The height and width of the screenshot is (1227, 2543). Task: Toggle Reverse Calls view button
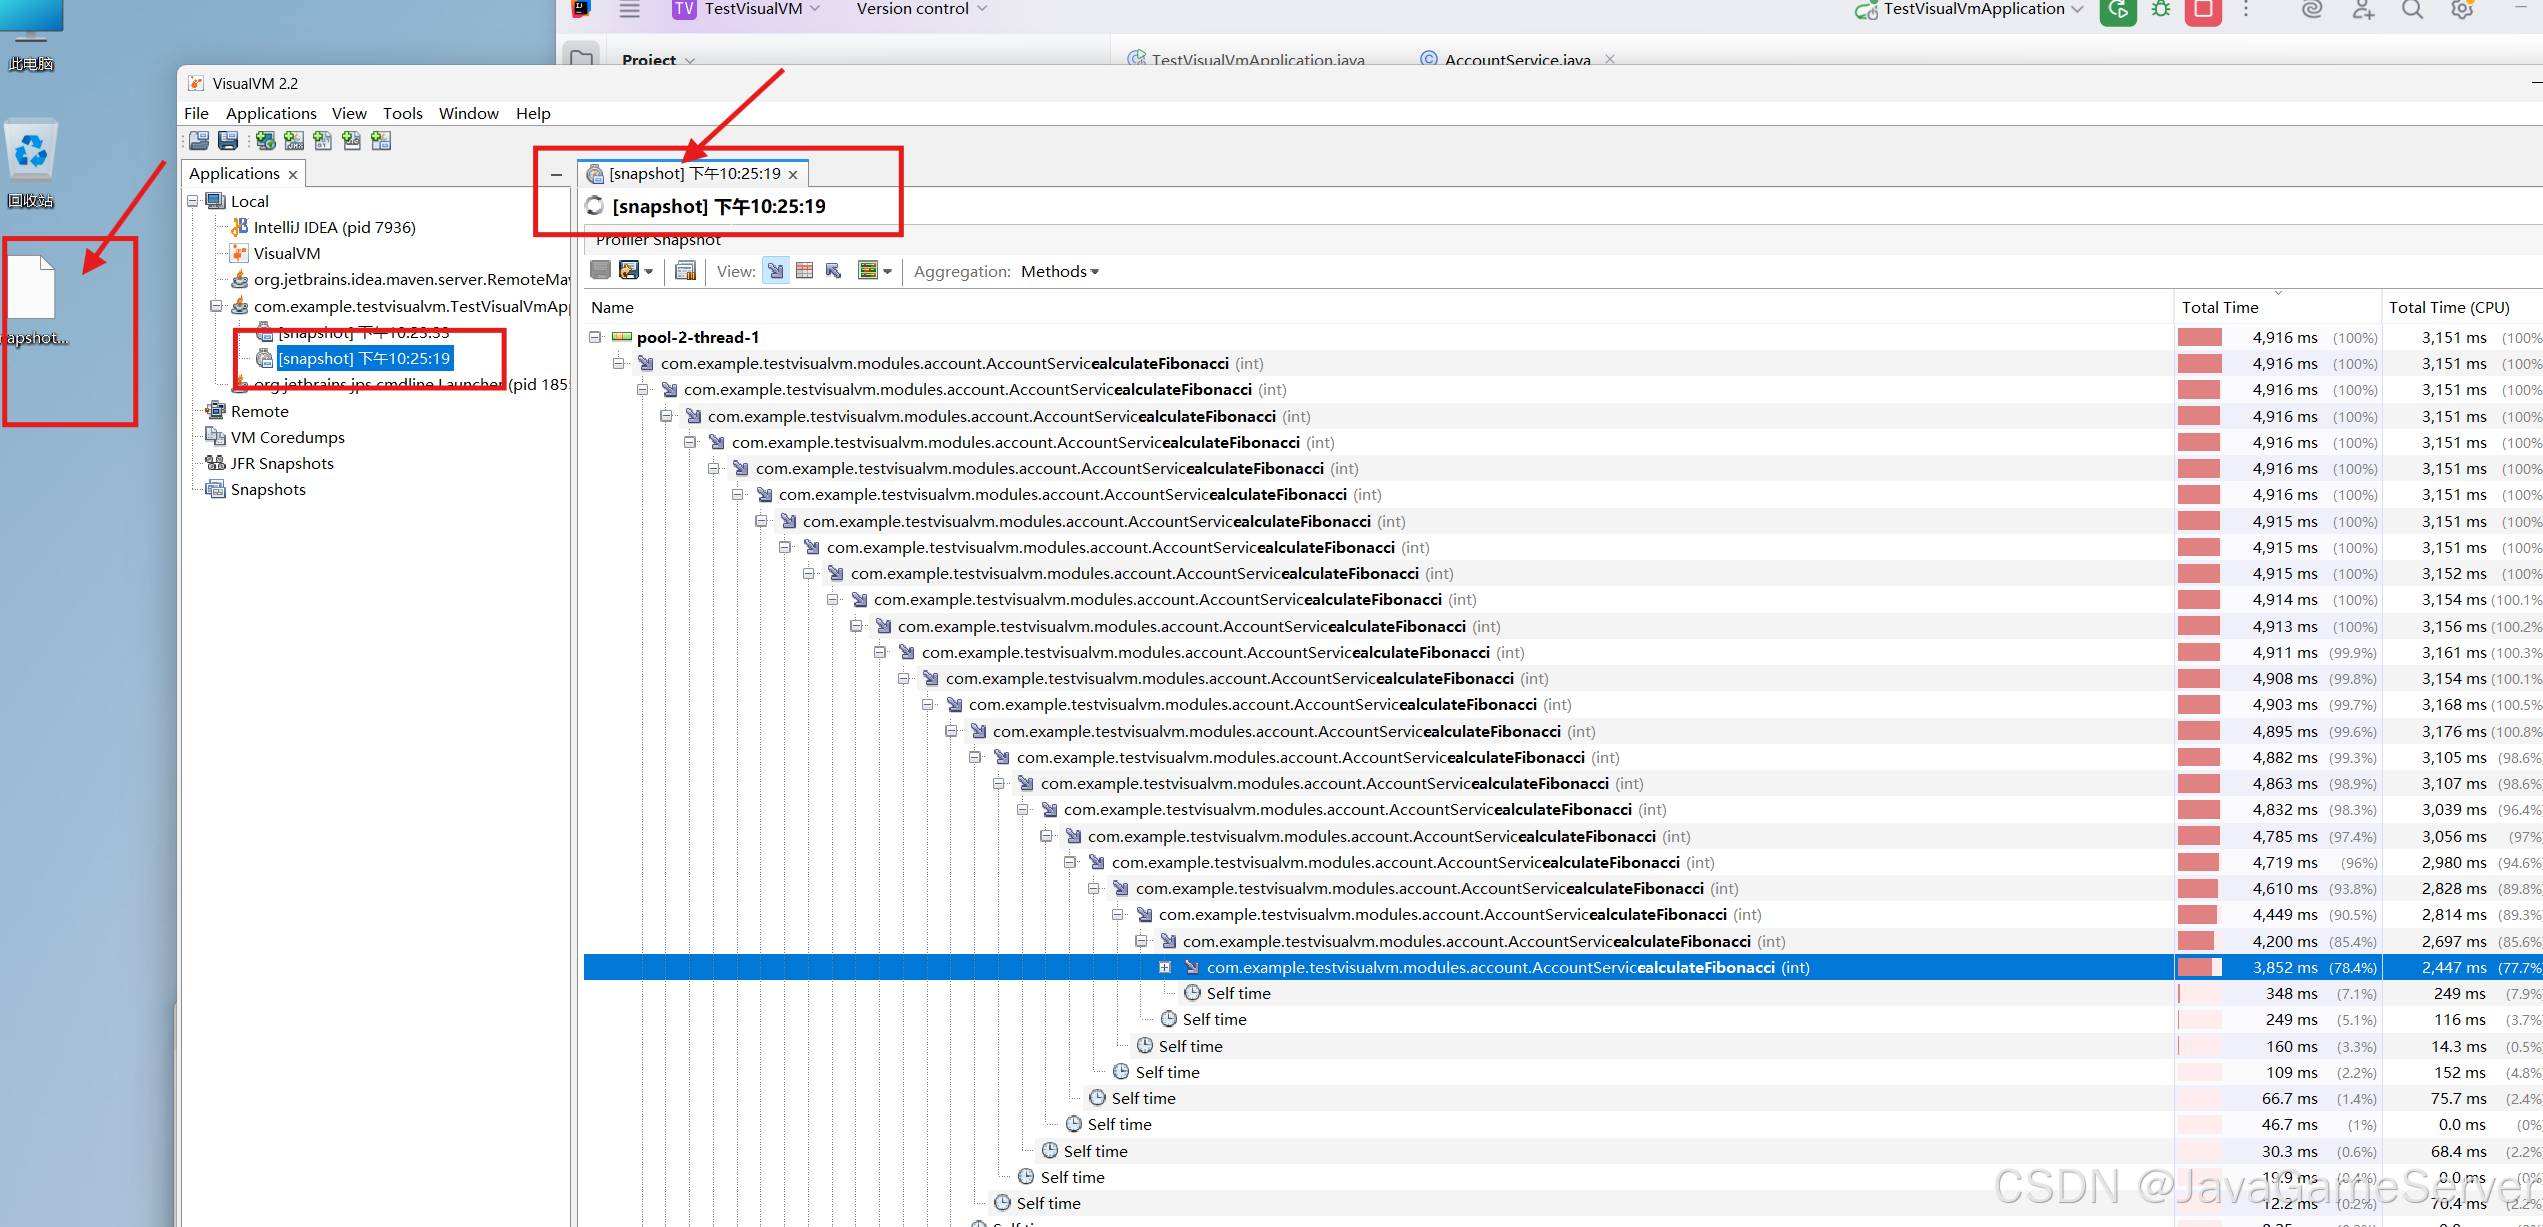point(834,271)
